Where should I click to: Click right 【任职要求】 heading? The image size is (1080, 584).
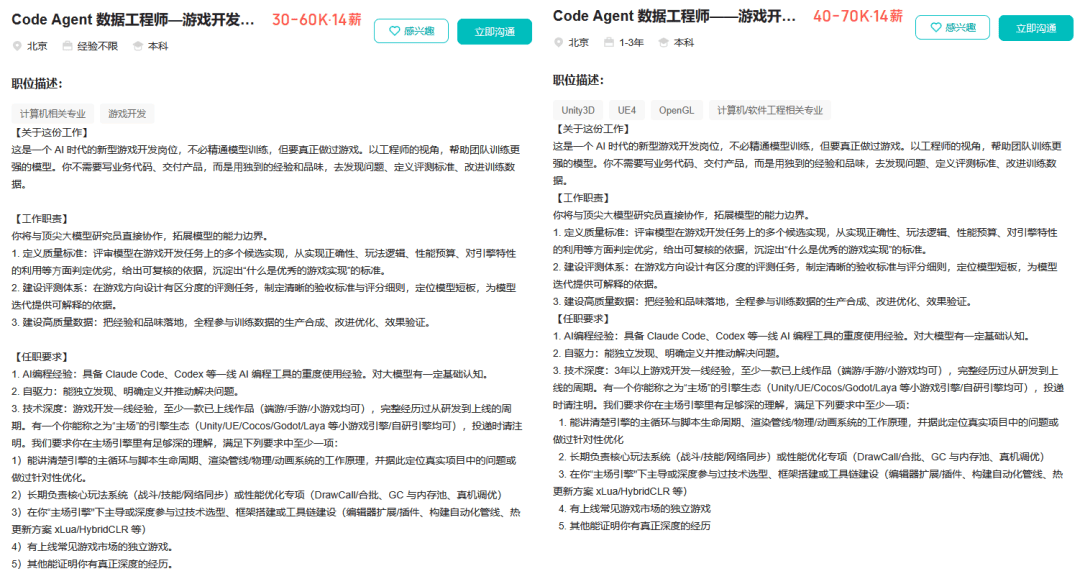pos(583,319)
